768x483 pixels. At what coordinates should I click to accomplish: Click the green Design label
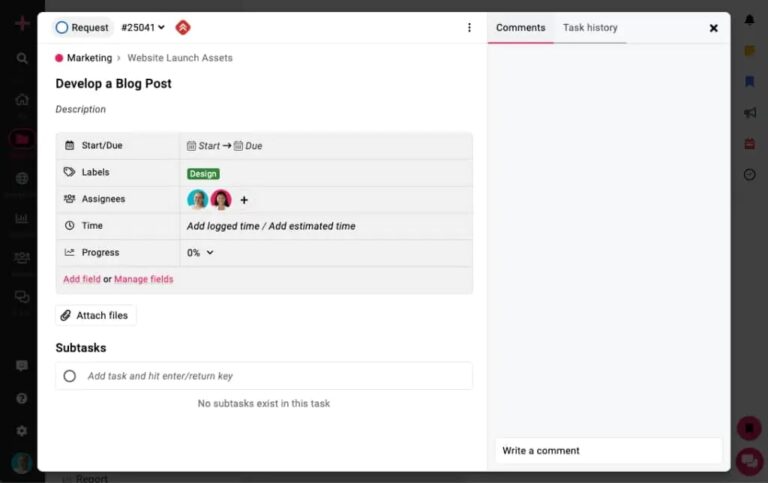pyautogui.click(x=203, y=174)
